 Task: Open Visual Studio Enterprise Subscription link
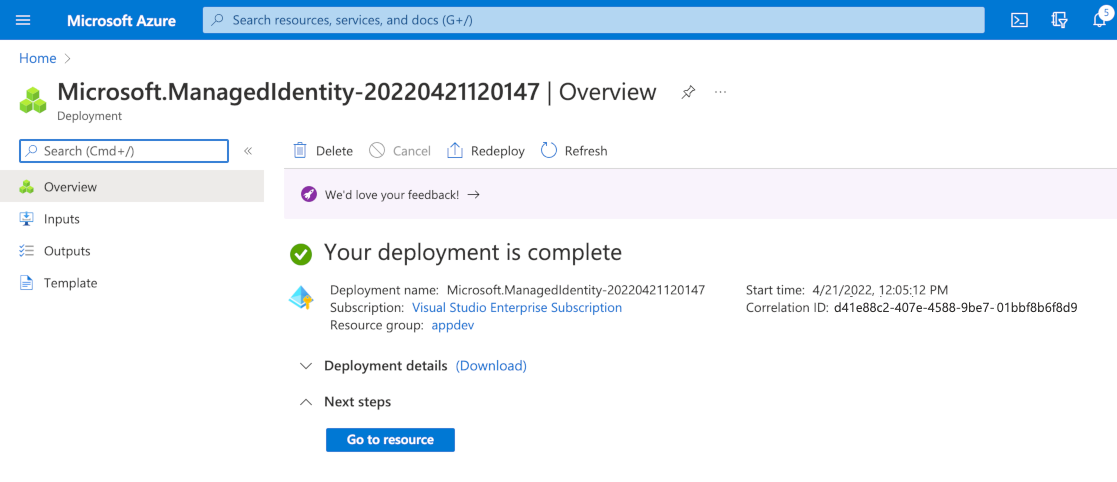[x=517, y=308]
